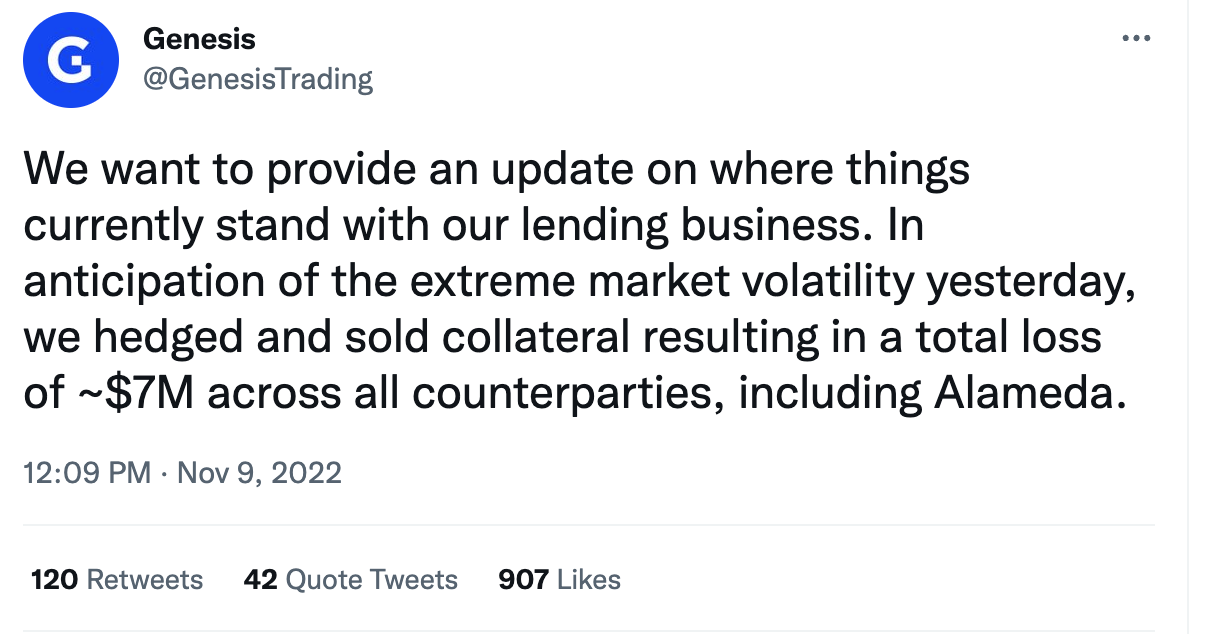Click the 907 like count number
Viewport: 1216px width, 634px height.
(x=523, y=579)
